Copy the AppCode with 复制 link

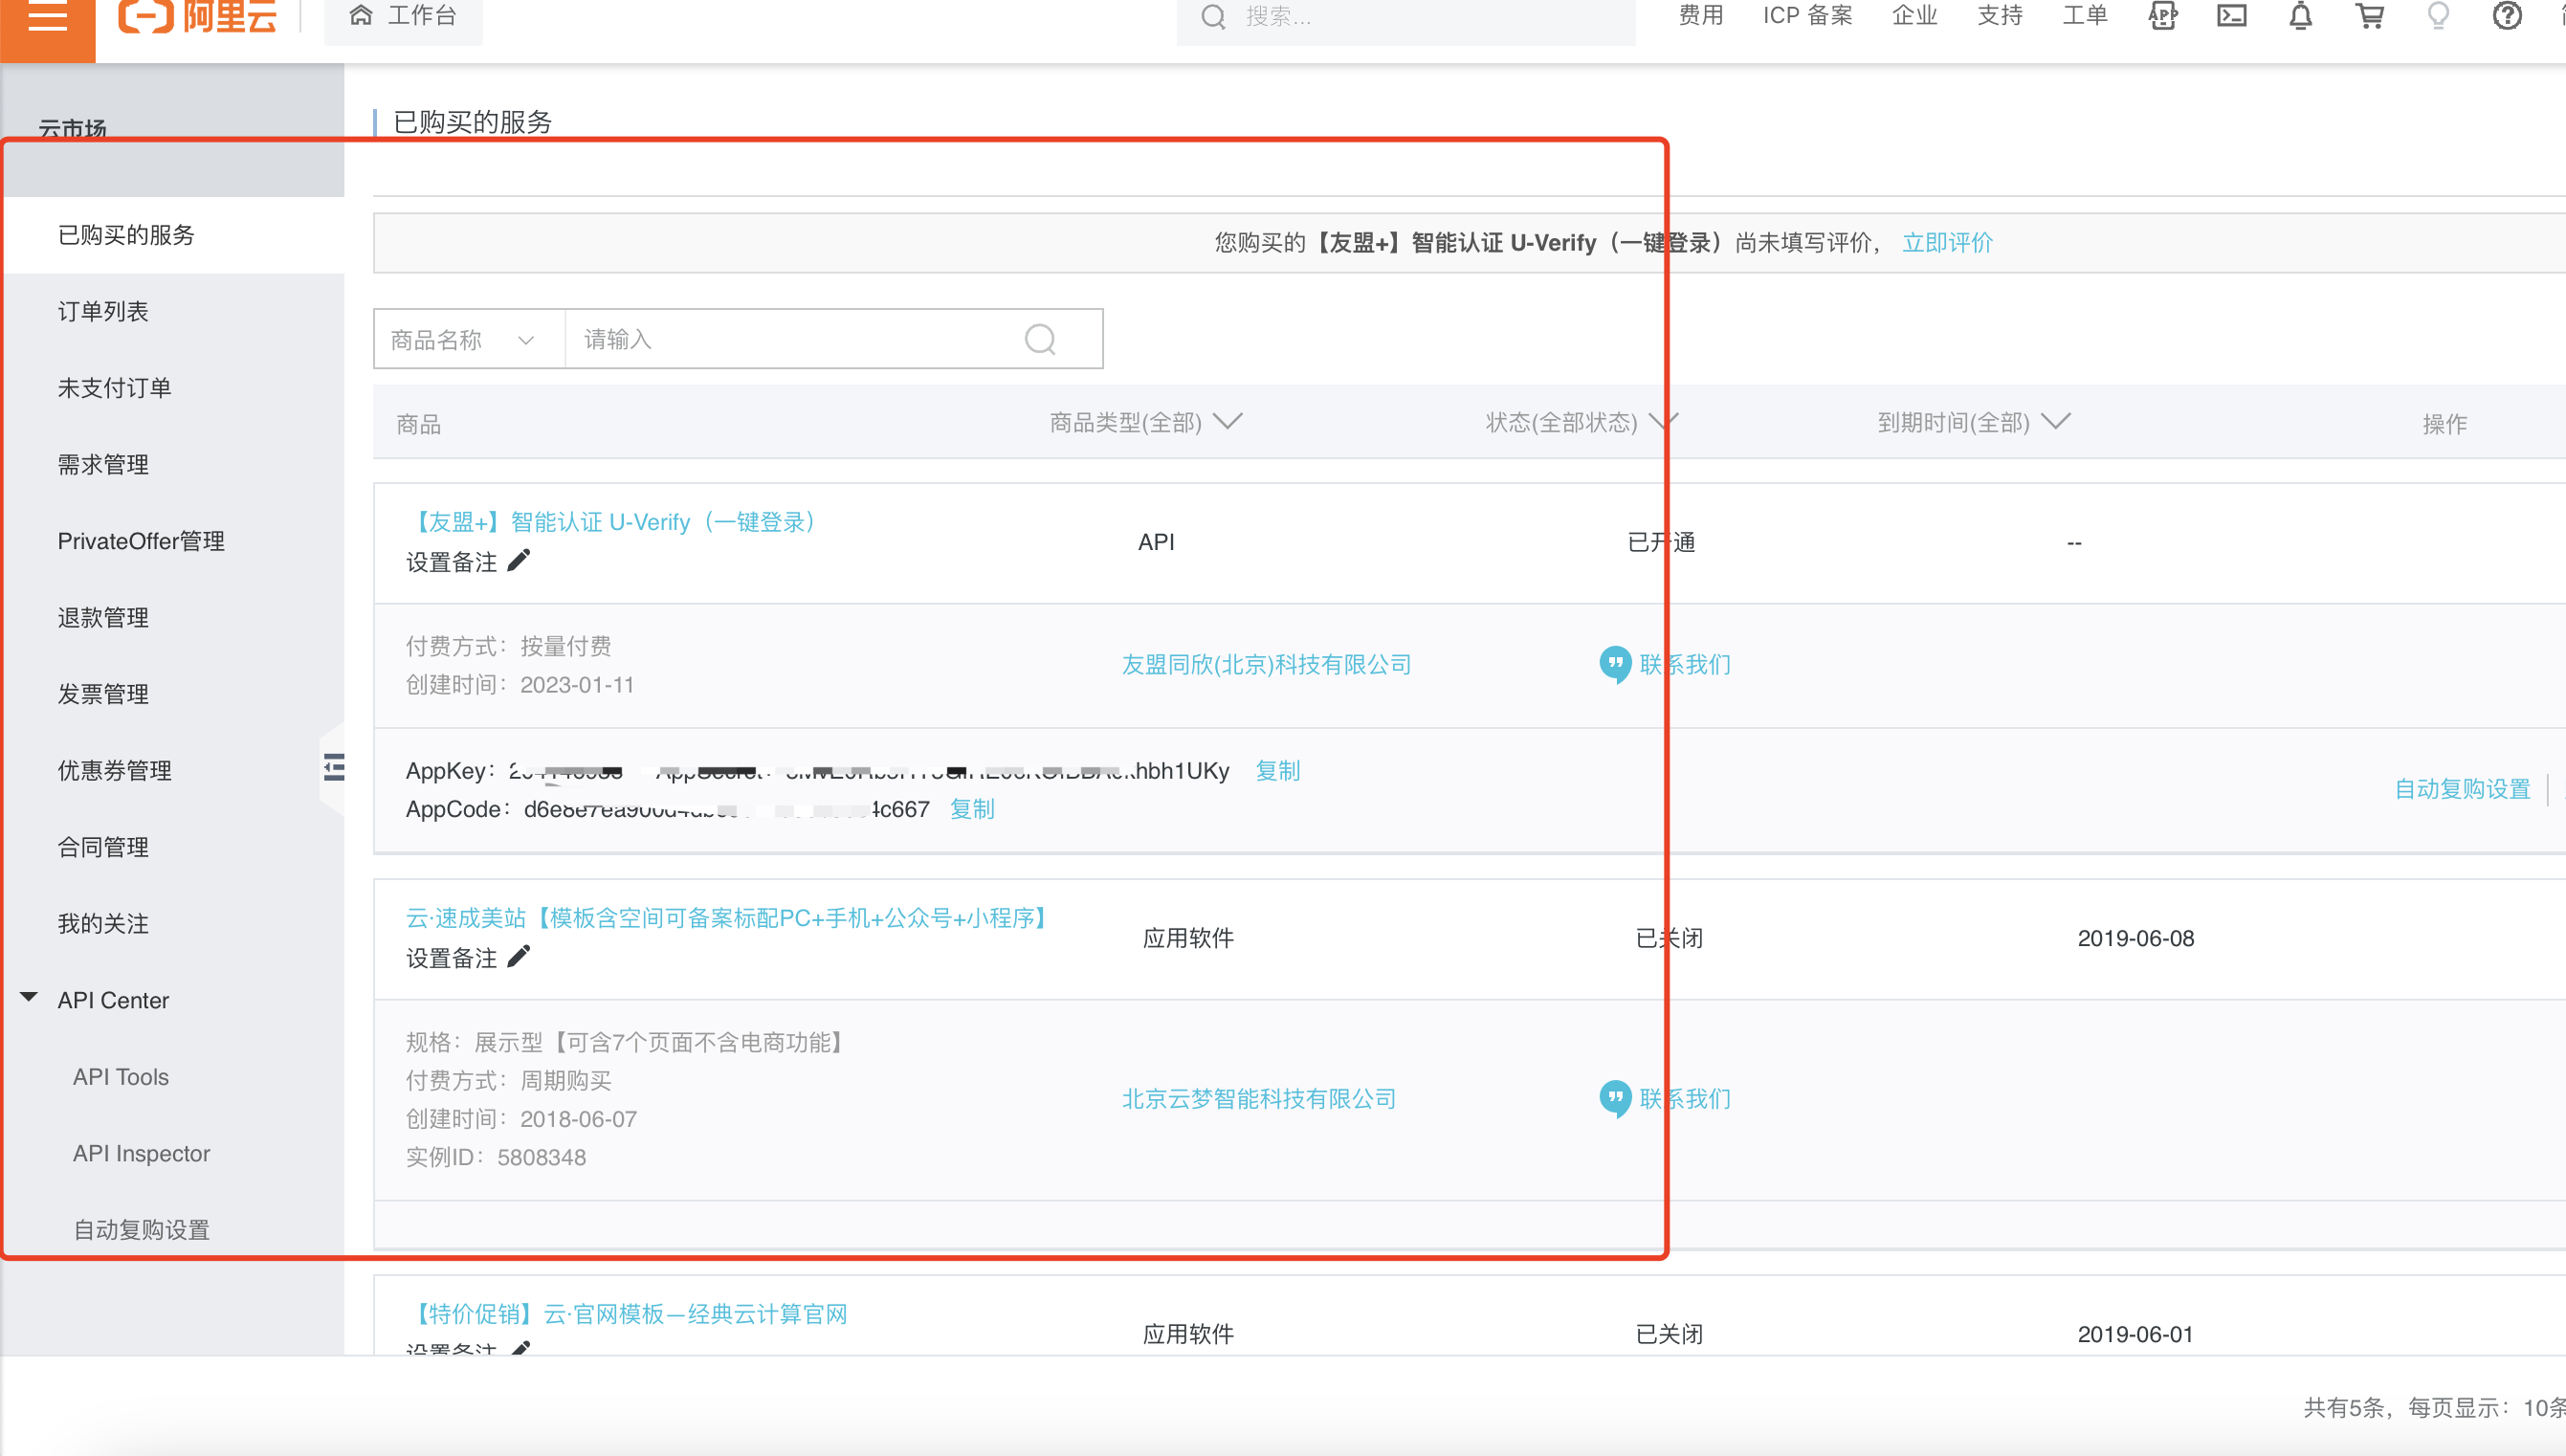[971, 809]
